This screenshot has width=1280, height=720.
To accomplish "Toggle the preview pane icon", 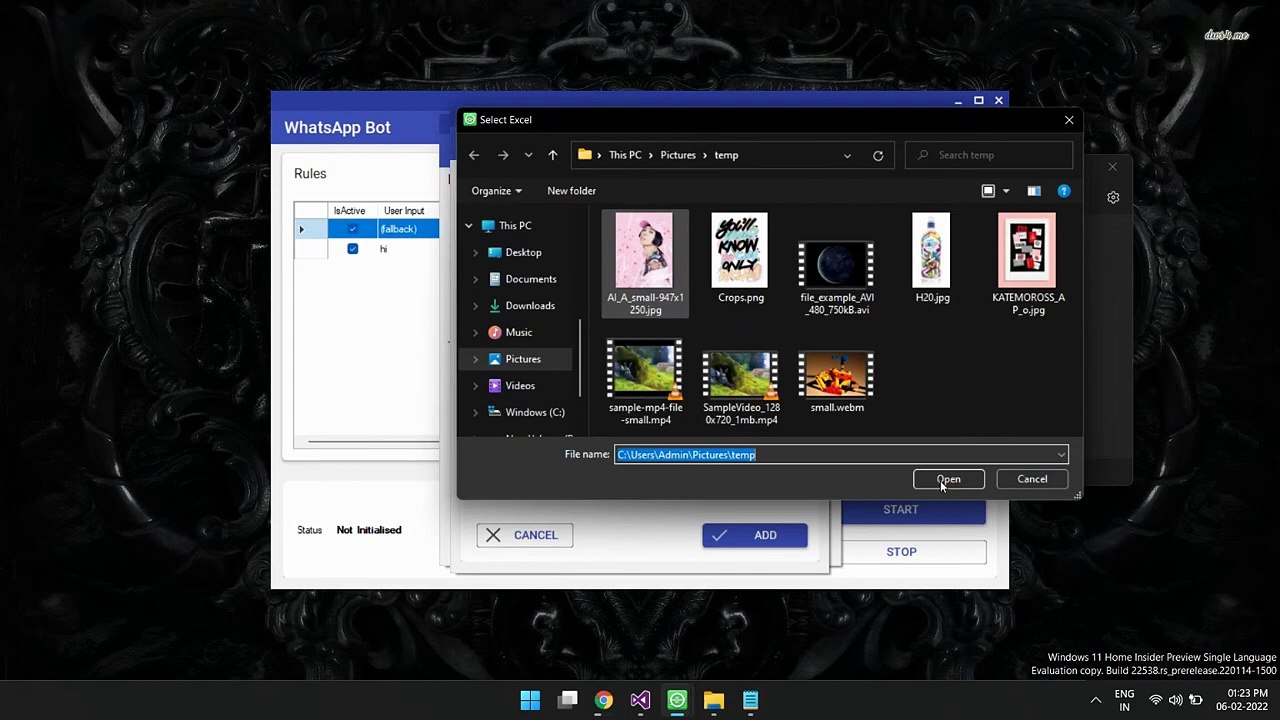I will 1034,191.
